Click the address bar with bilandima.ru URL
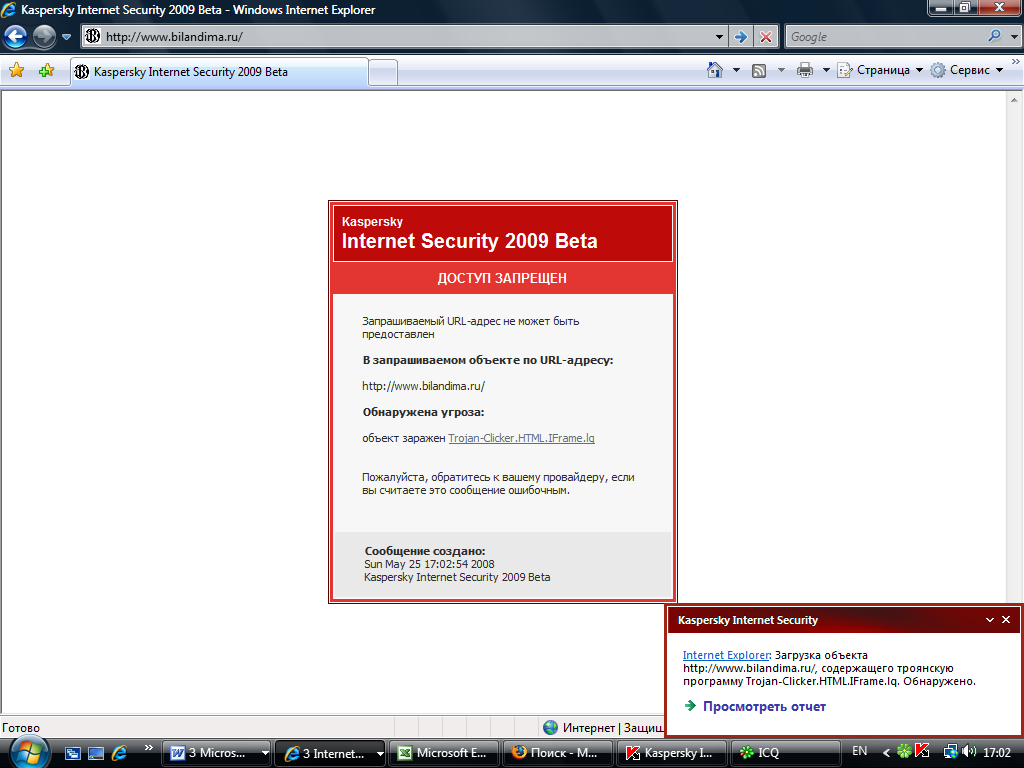The height and width of the screenshot is (768, 1024). click(405, 37)
